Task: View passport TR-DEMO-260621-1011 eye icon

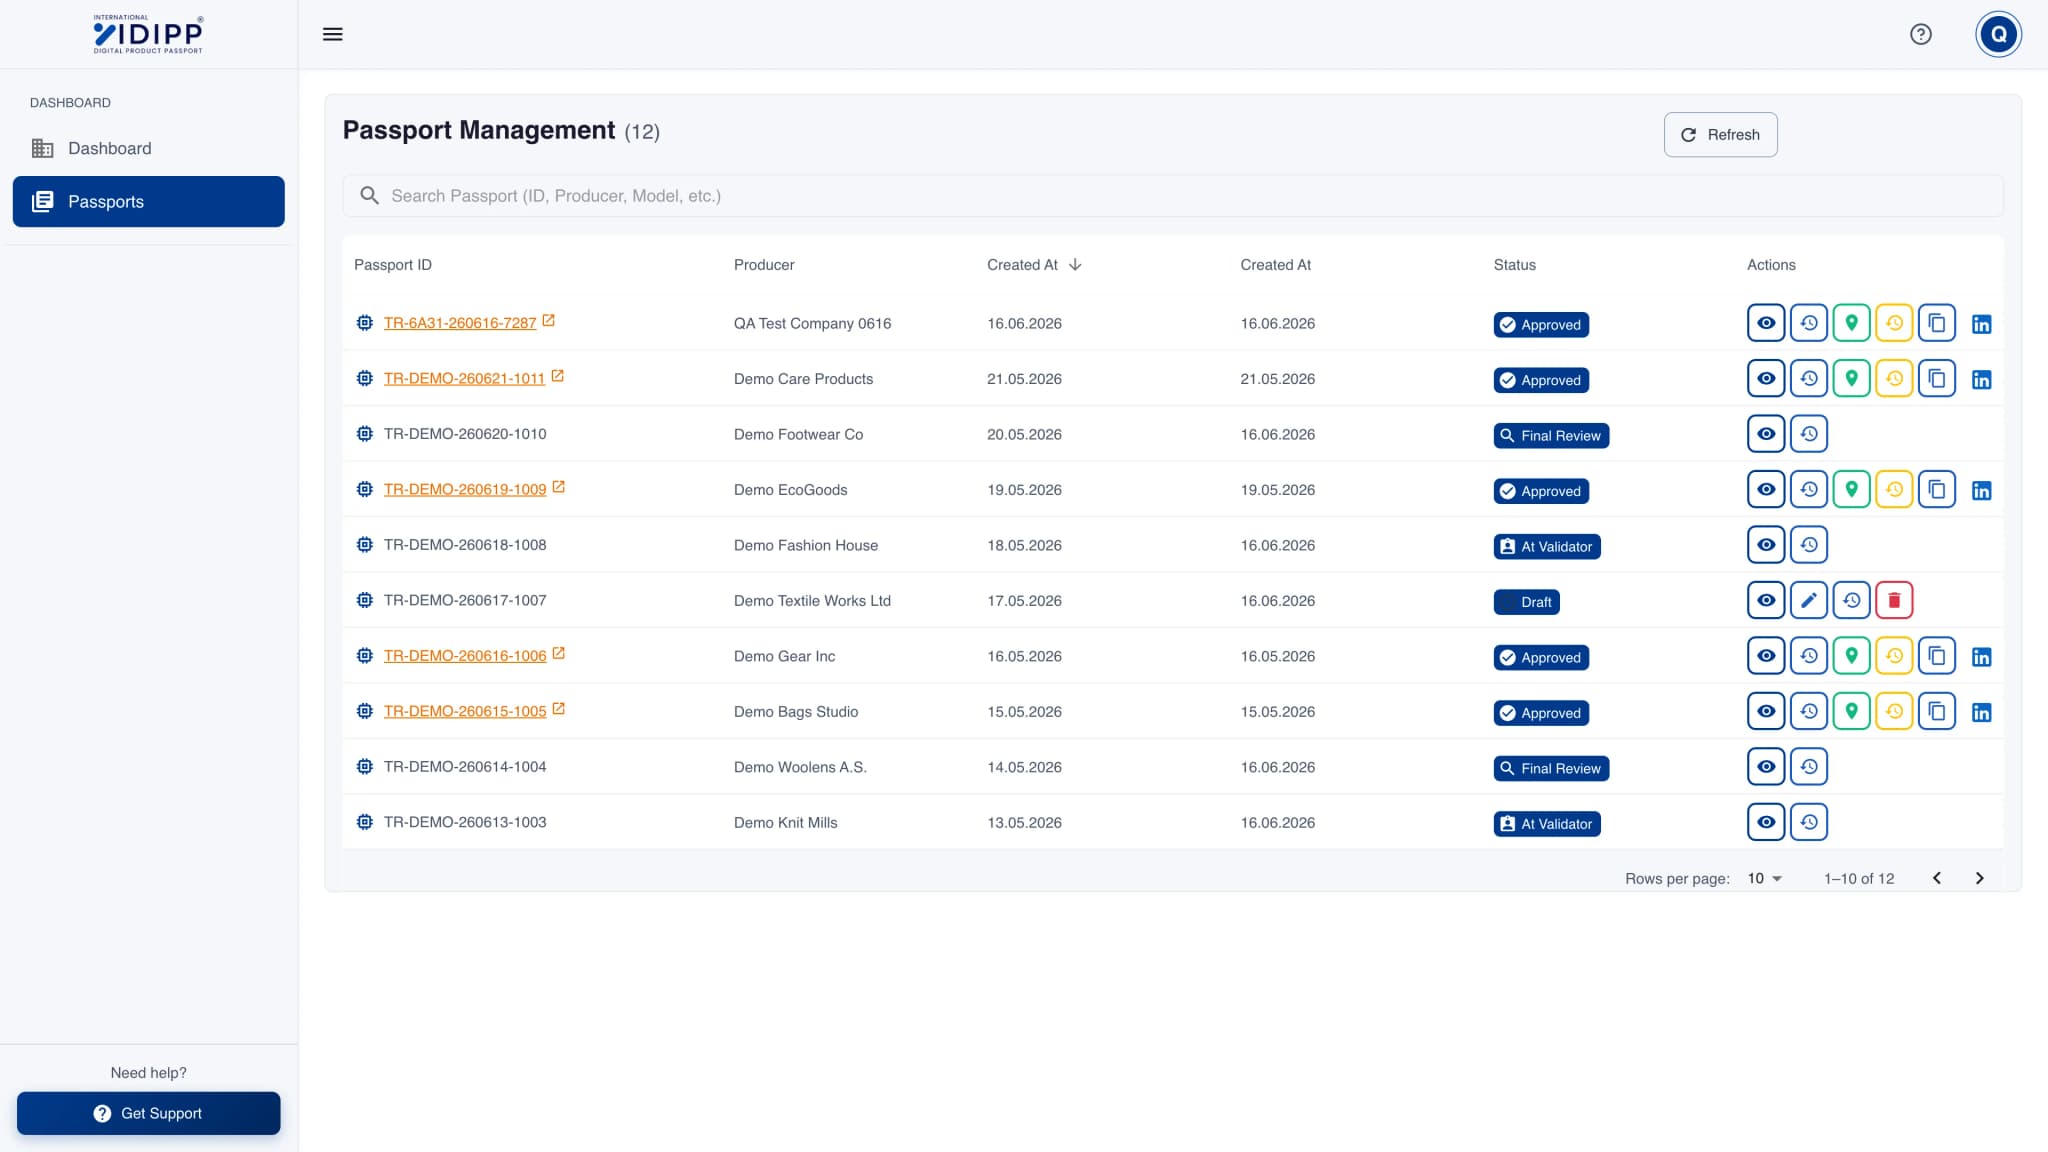Action: (1766, 378)
